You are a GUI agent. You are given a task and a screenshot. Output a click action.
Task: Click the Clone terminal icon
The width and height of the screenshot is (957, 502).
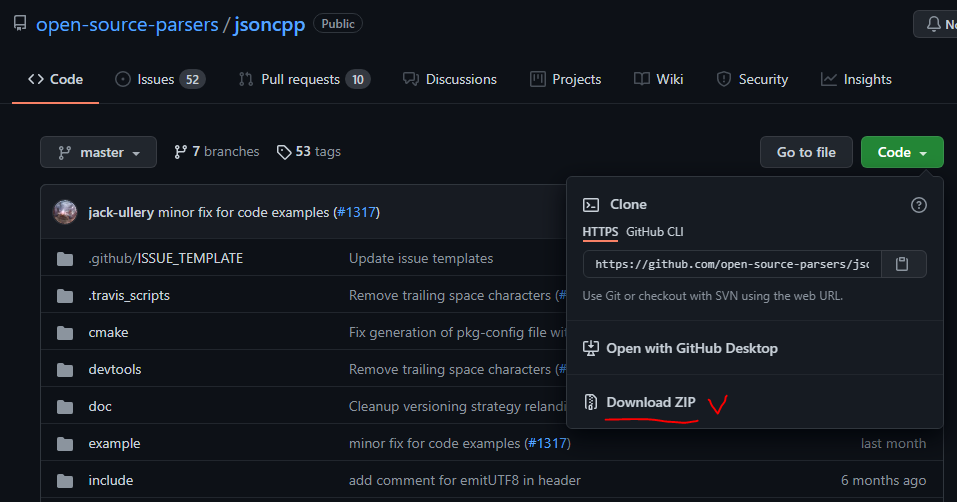coord(591,205)
